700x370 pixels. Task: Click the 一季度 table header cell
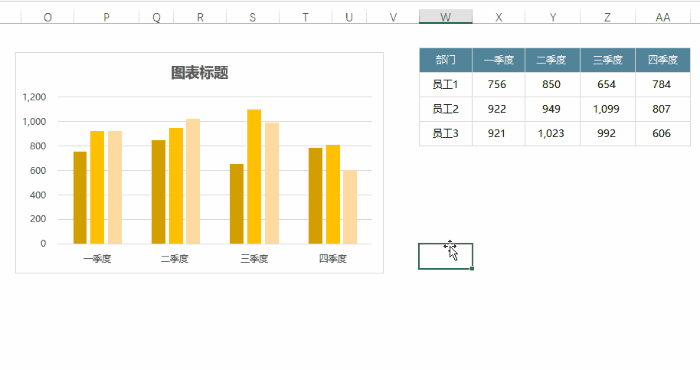pos(499,60)
